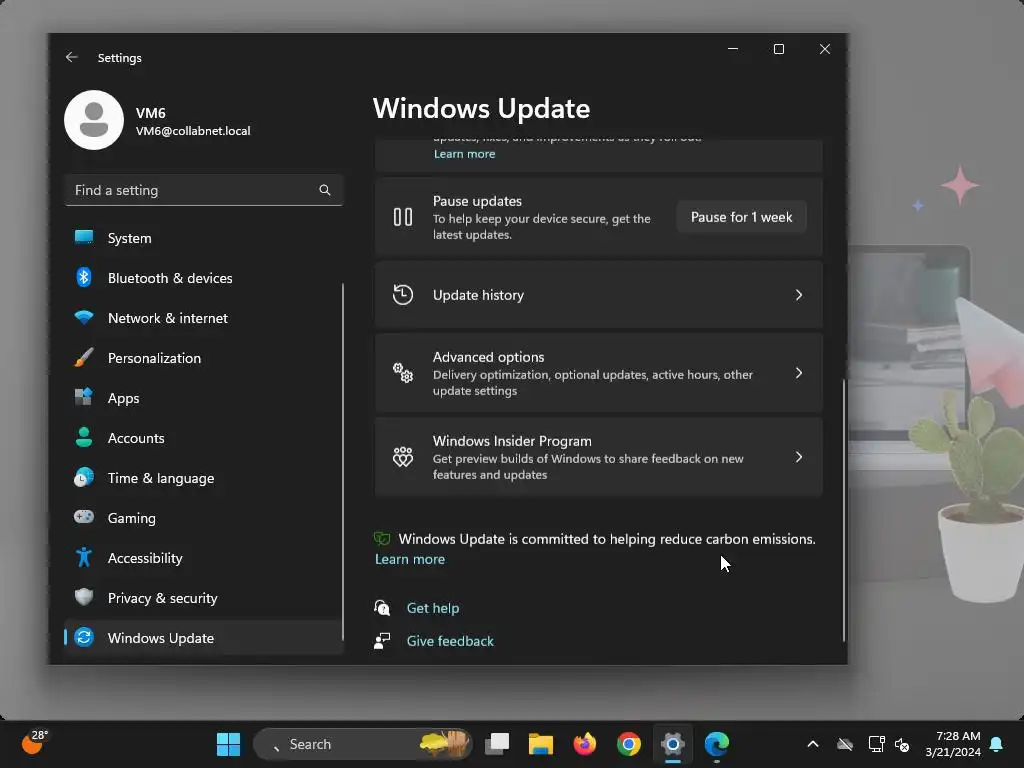Viewport: 1024px width, 768px height.
Task: Click the Time & language globe icon
Action: click(84, 477)
